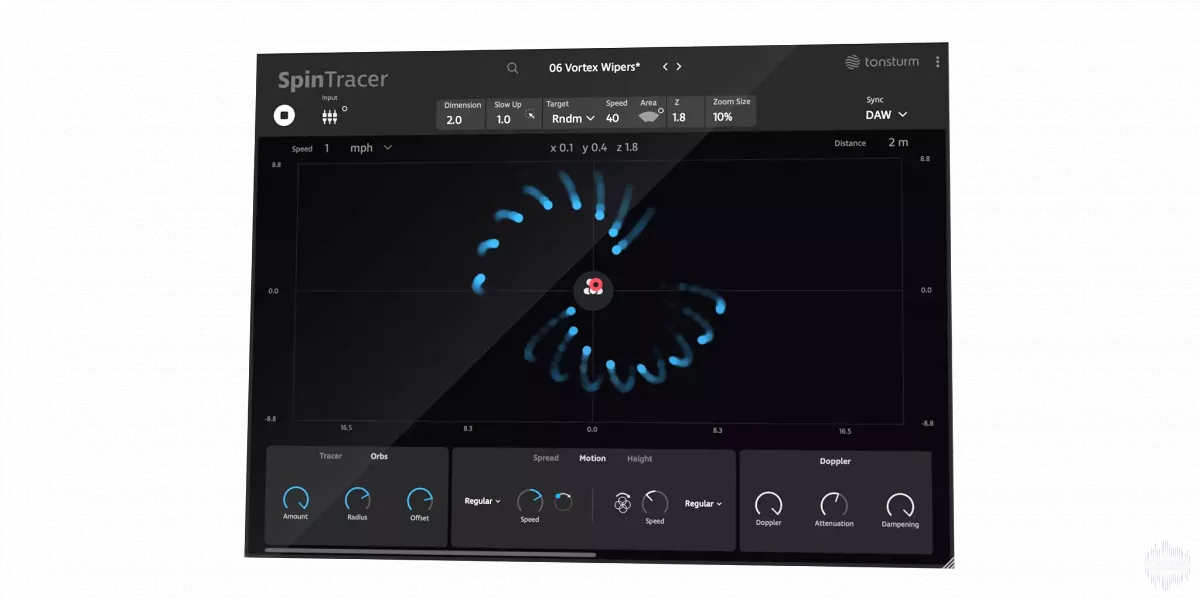The height and width of the screenshot is (600, 1200).
Task: Open the input channel meters icon
Action: (x=329, y=117)
